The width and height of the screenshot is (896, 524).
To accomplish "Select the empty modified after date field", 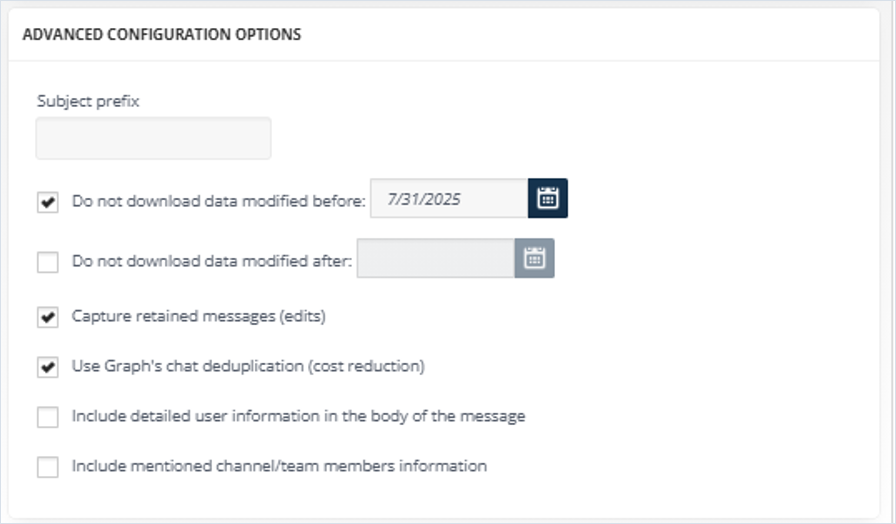I will point(436,258).
